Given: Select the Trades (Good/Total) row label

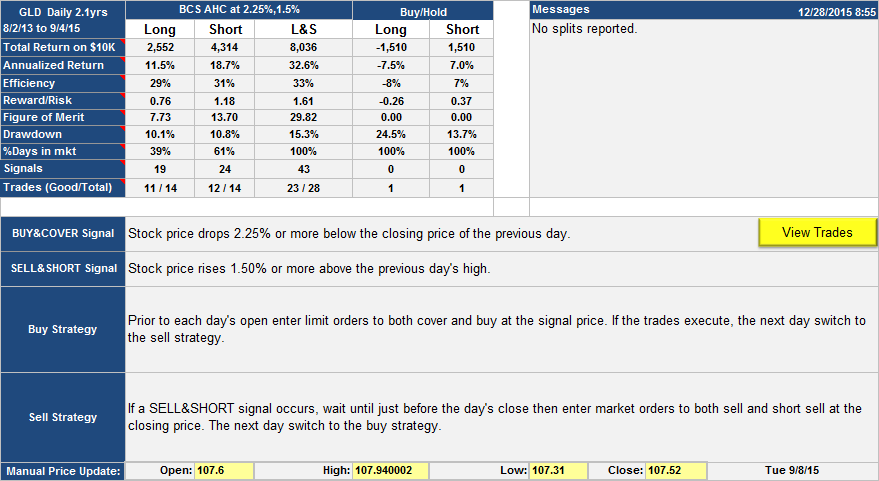Looking at the screenshot, I should coord(60,187).
